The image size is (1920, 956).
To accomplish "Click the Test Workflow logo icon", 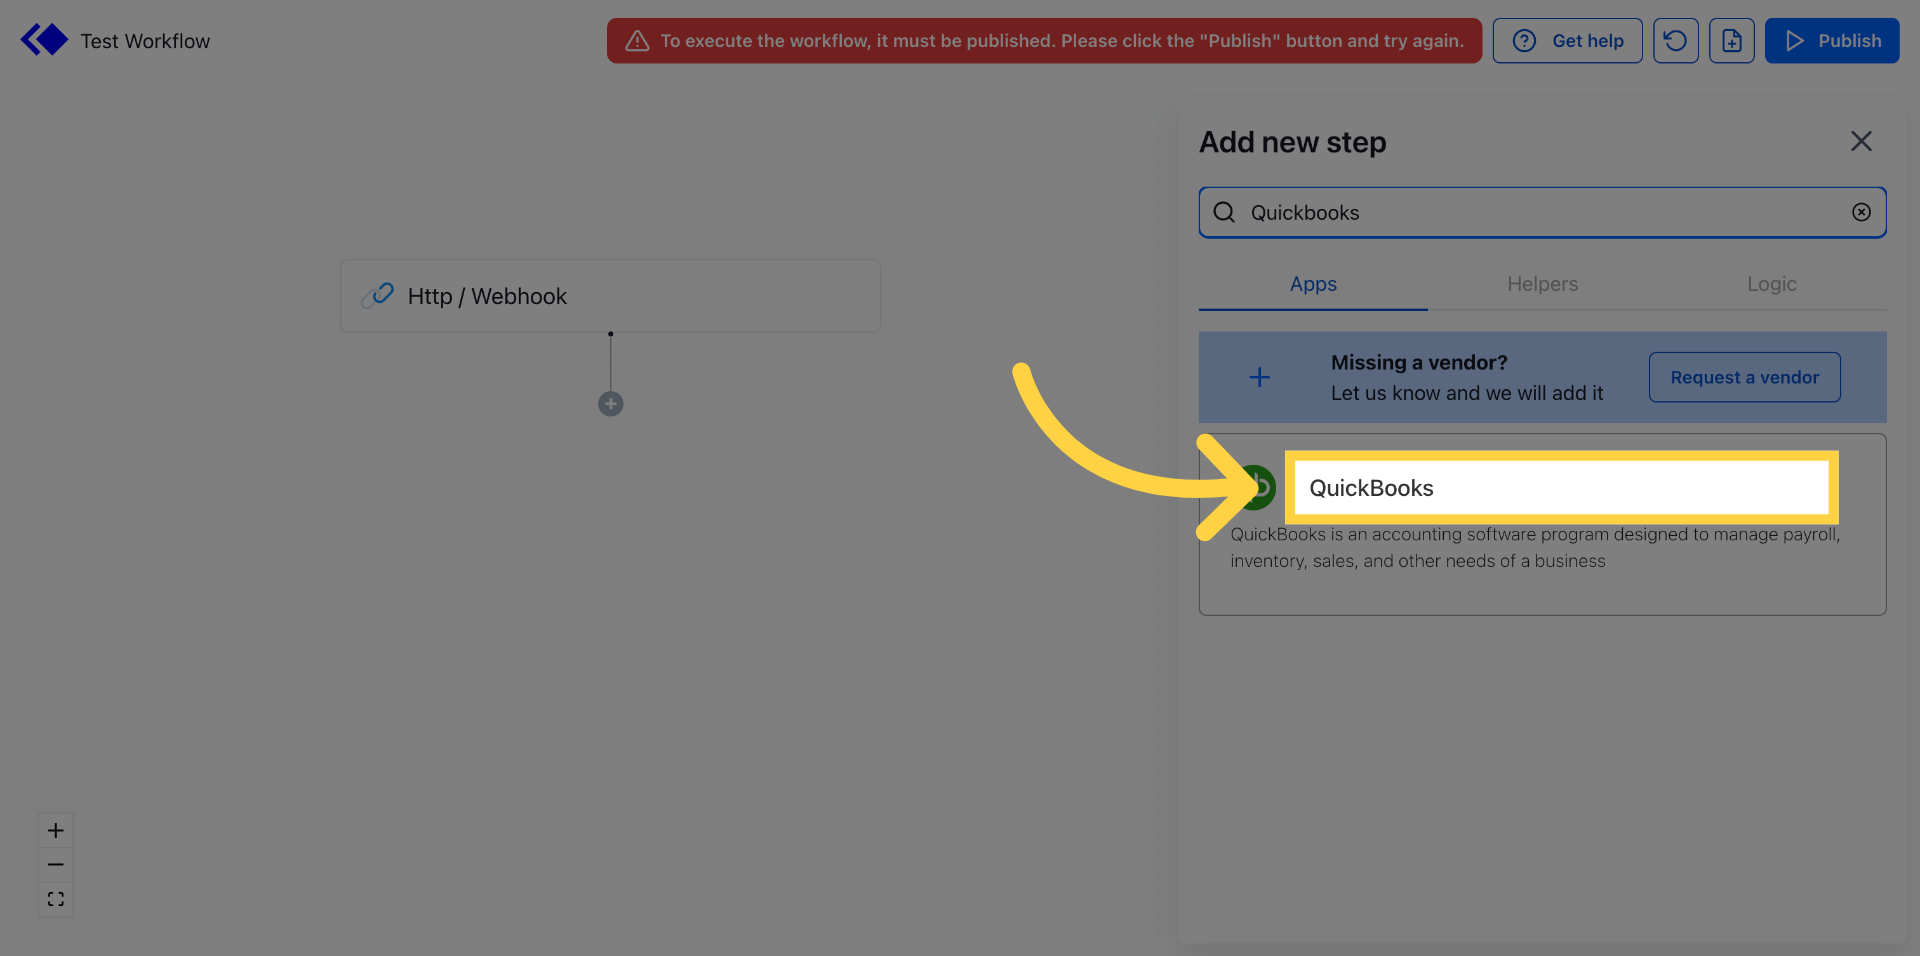I will [x=43, y=39].
